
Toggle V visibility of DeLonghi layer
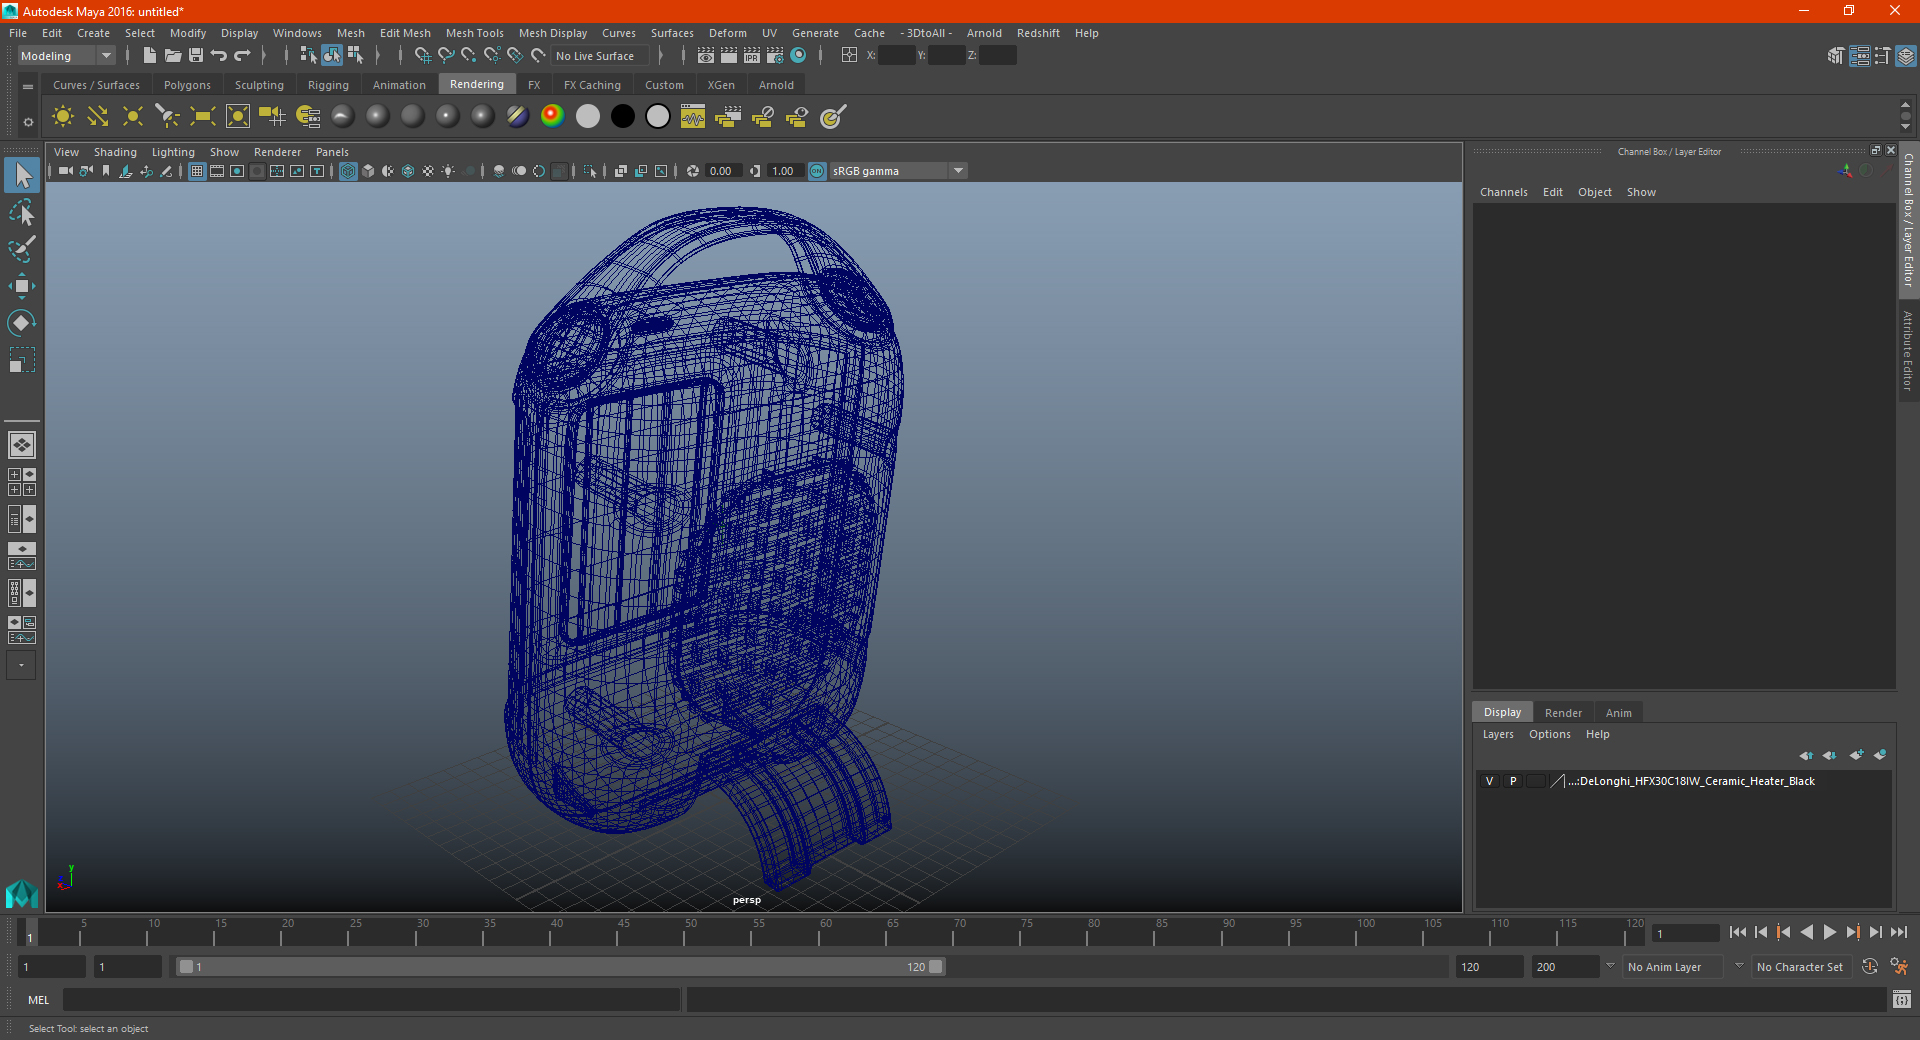[1489, 781]
